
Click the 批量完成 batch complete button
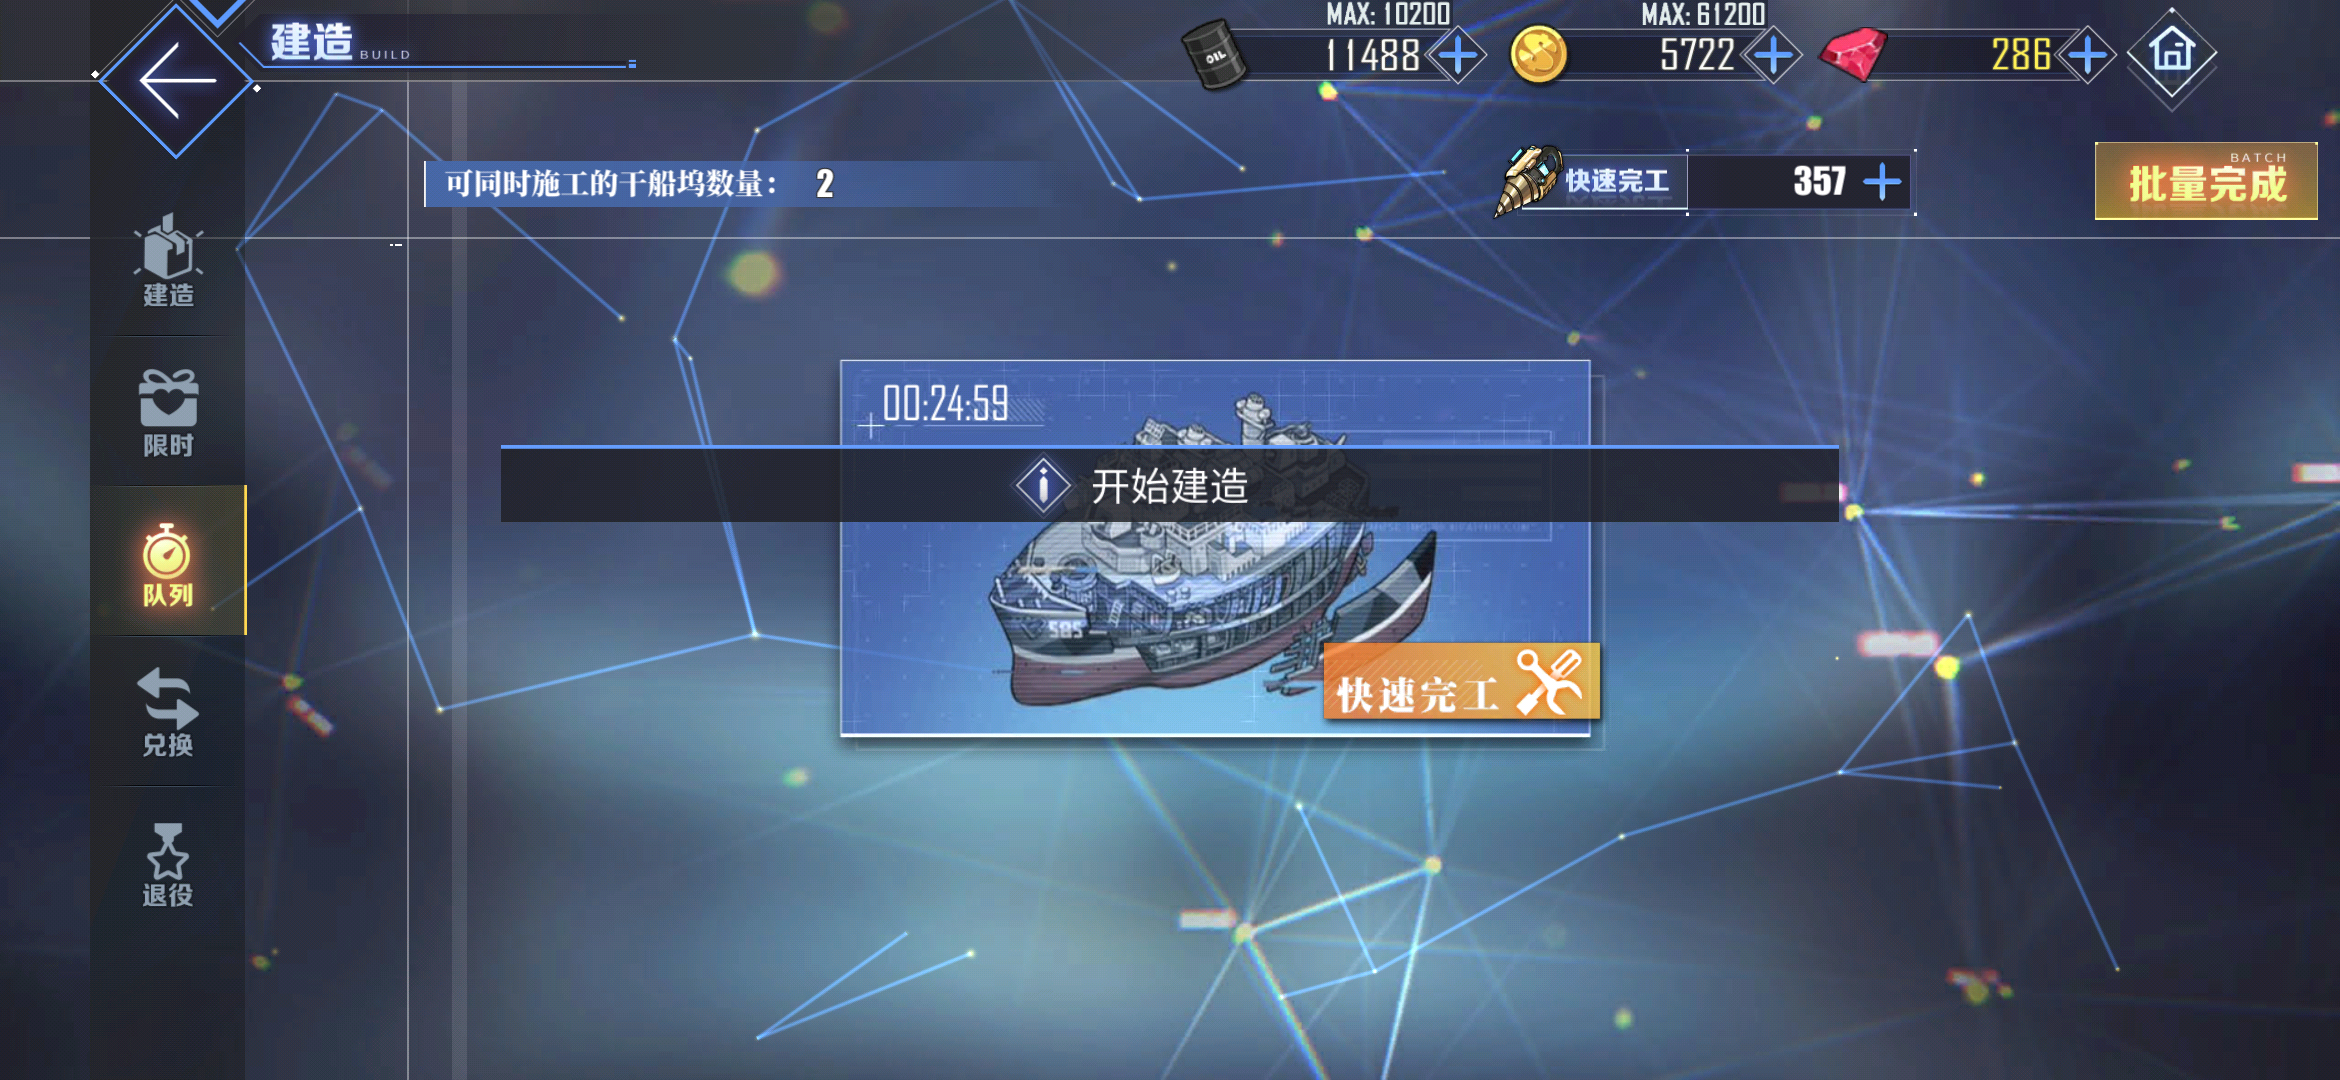[2206, 181]
